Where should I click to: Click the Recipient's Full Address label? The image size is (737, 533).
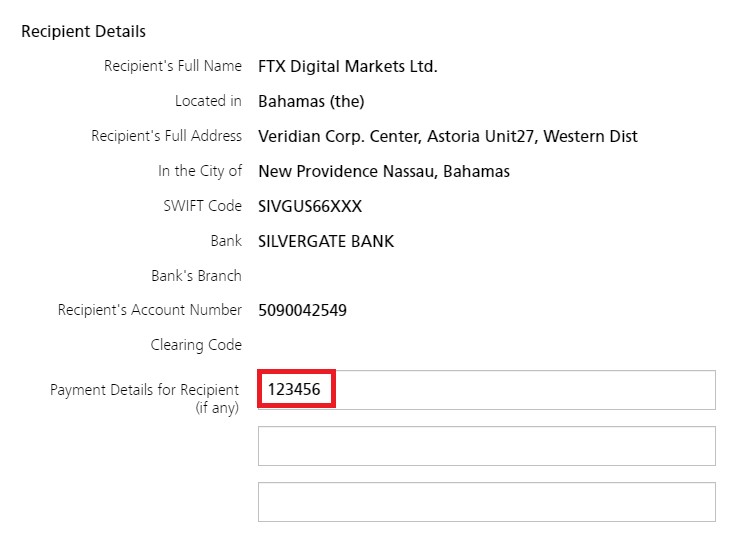pos(166,136)
